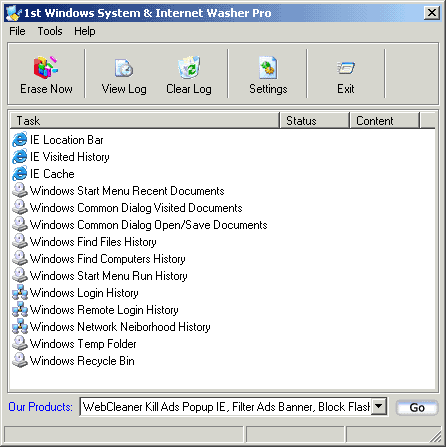Click icon next to Windows Temp Folder

(20, 343)
